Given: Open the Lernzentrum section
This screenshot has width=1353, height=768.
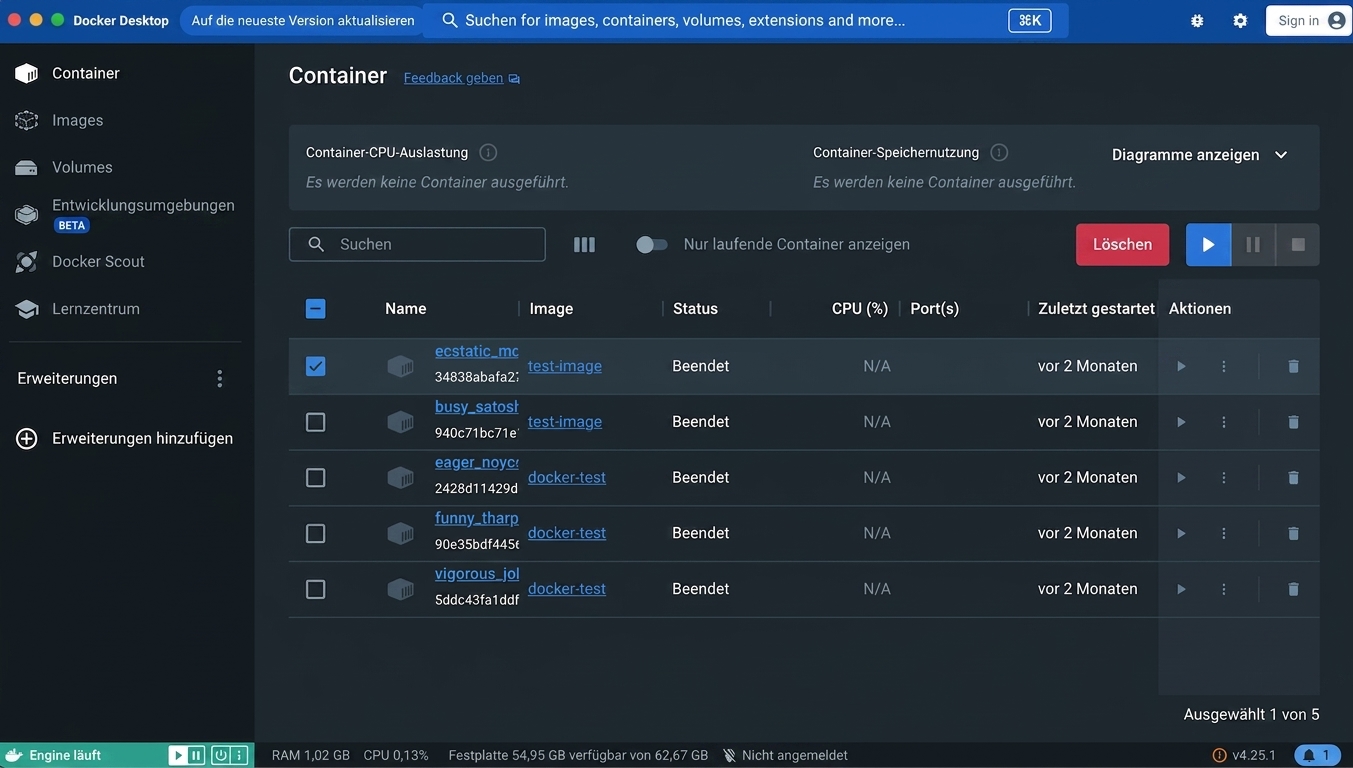Looking at the screenshot, I should [x=127, y=309].
